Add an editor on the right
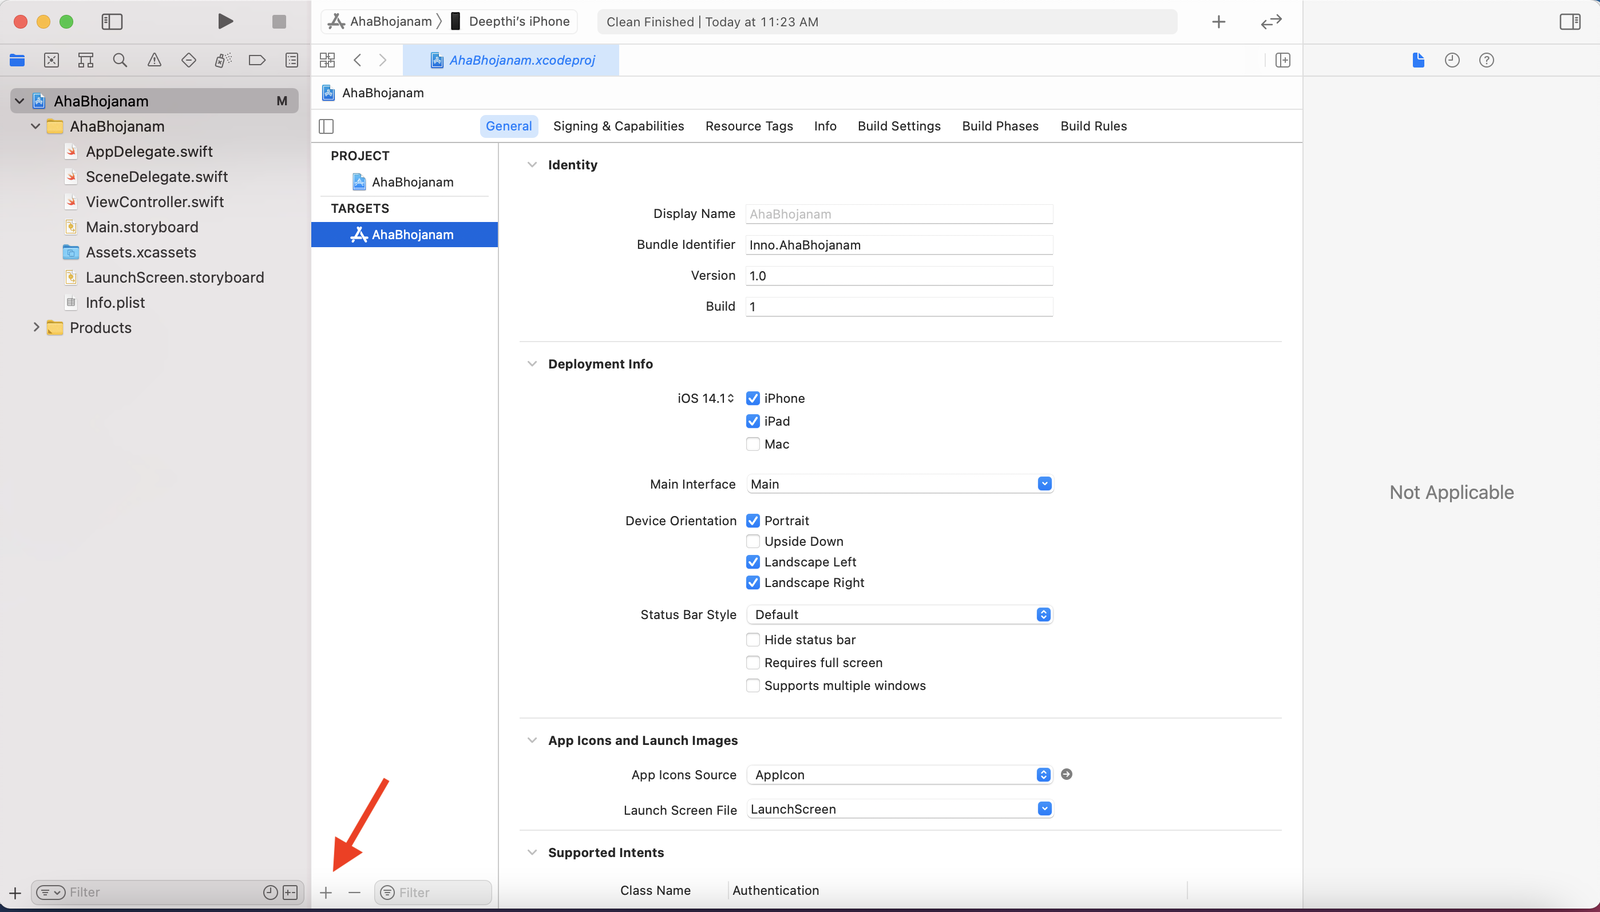 click(1283, 60)
